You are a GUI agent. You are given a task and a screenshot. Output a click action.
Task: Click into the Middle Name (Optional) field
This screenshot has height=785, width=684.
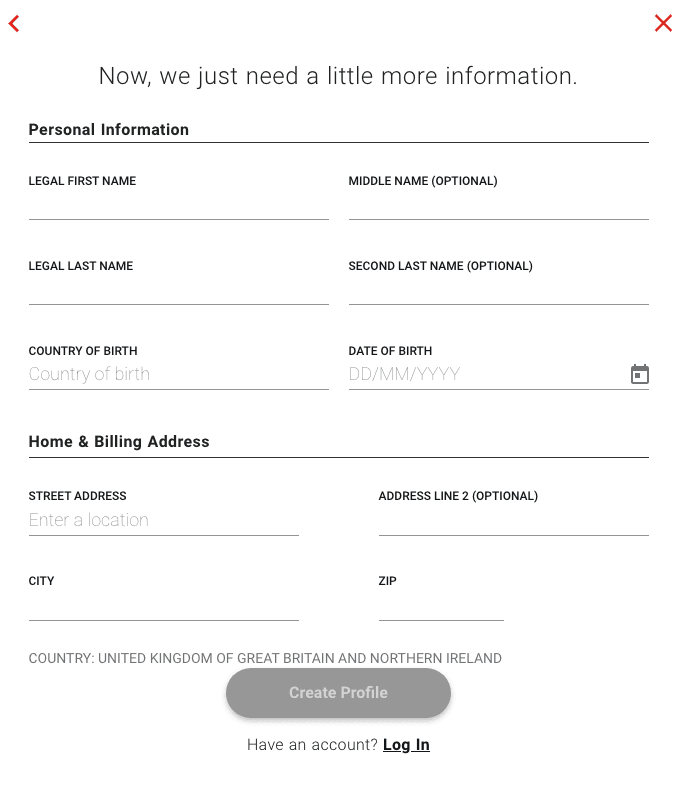pos(498,206)
